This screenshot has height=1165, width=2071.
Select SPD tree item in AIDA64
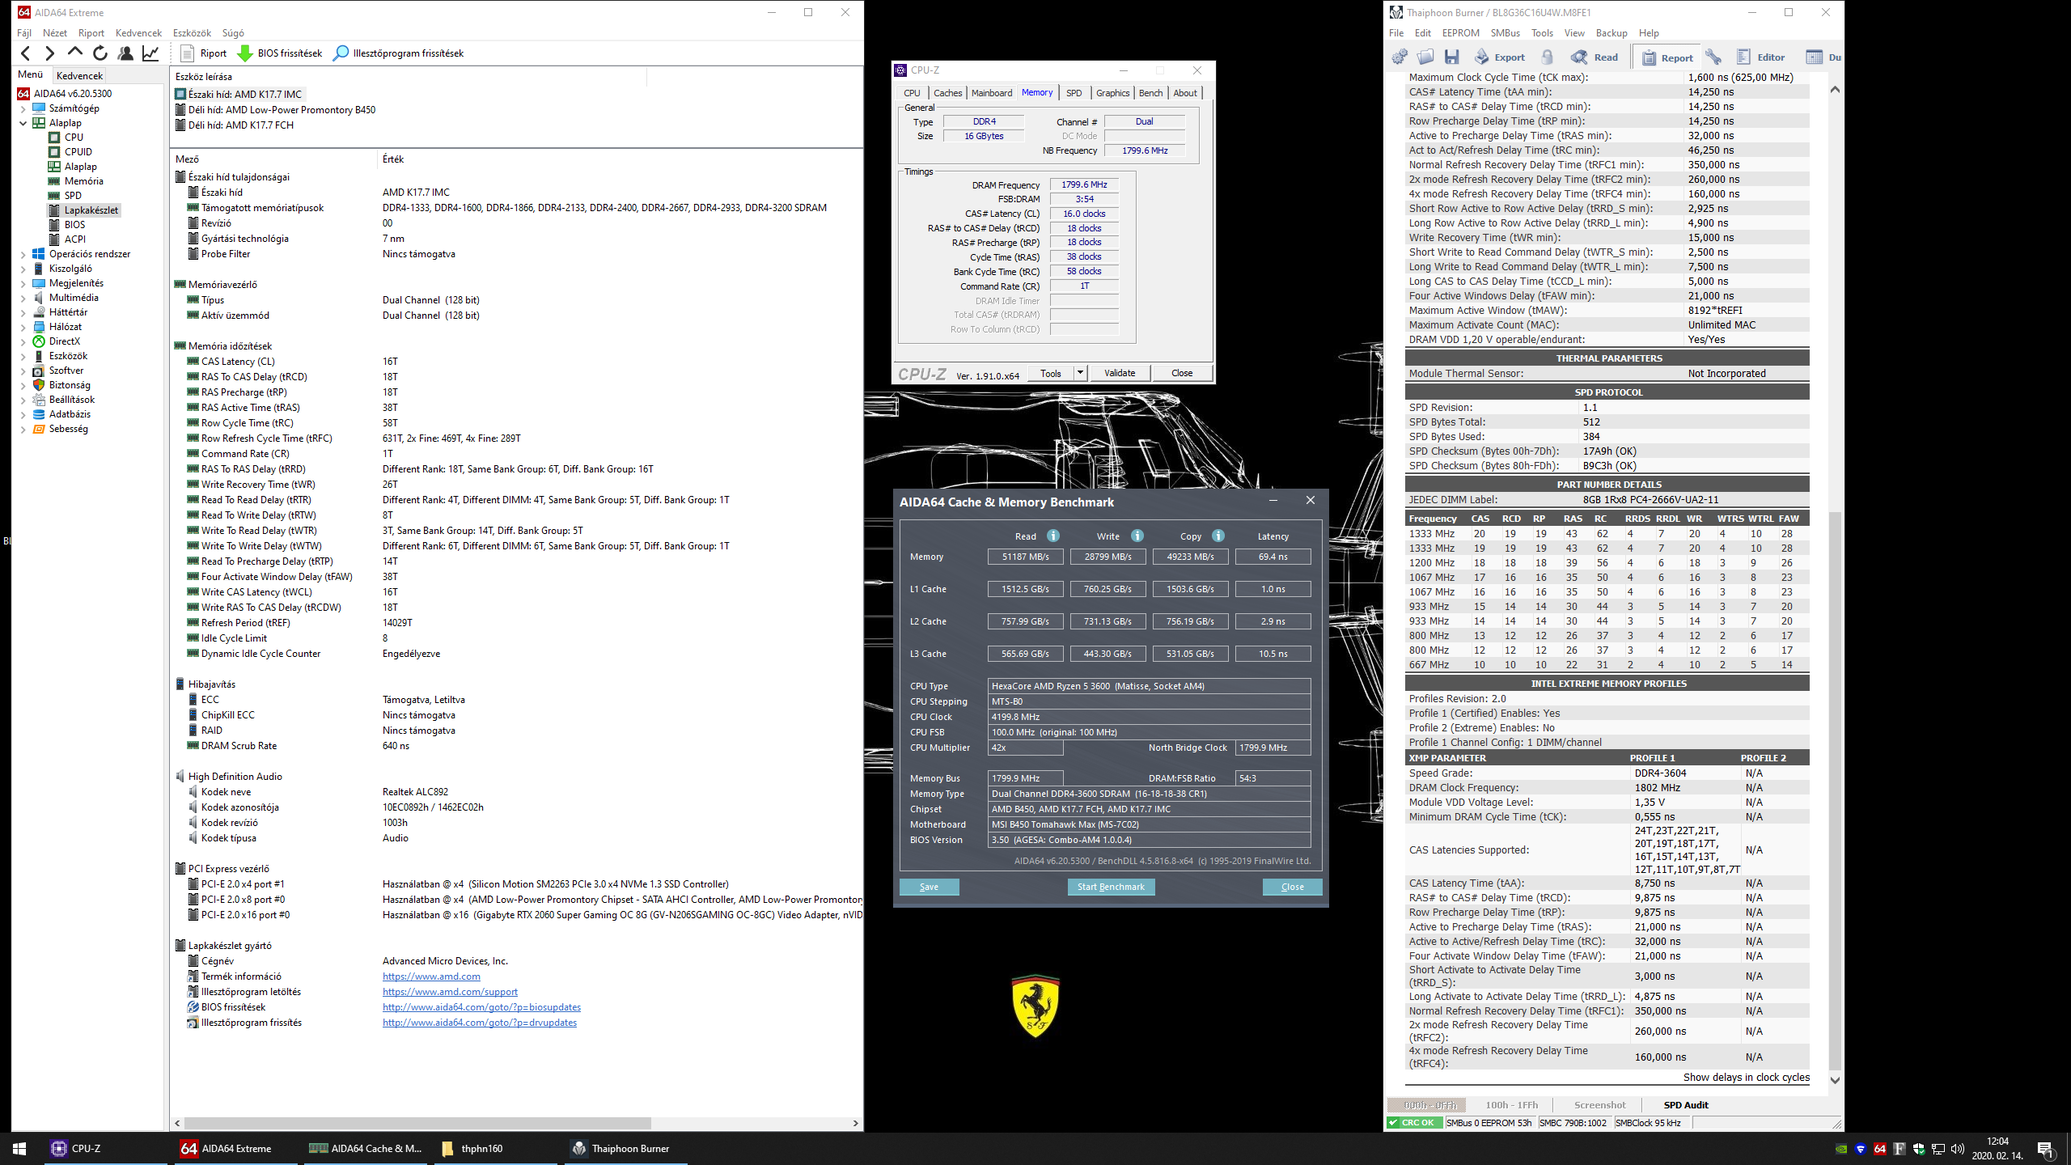tap(73, 196)
